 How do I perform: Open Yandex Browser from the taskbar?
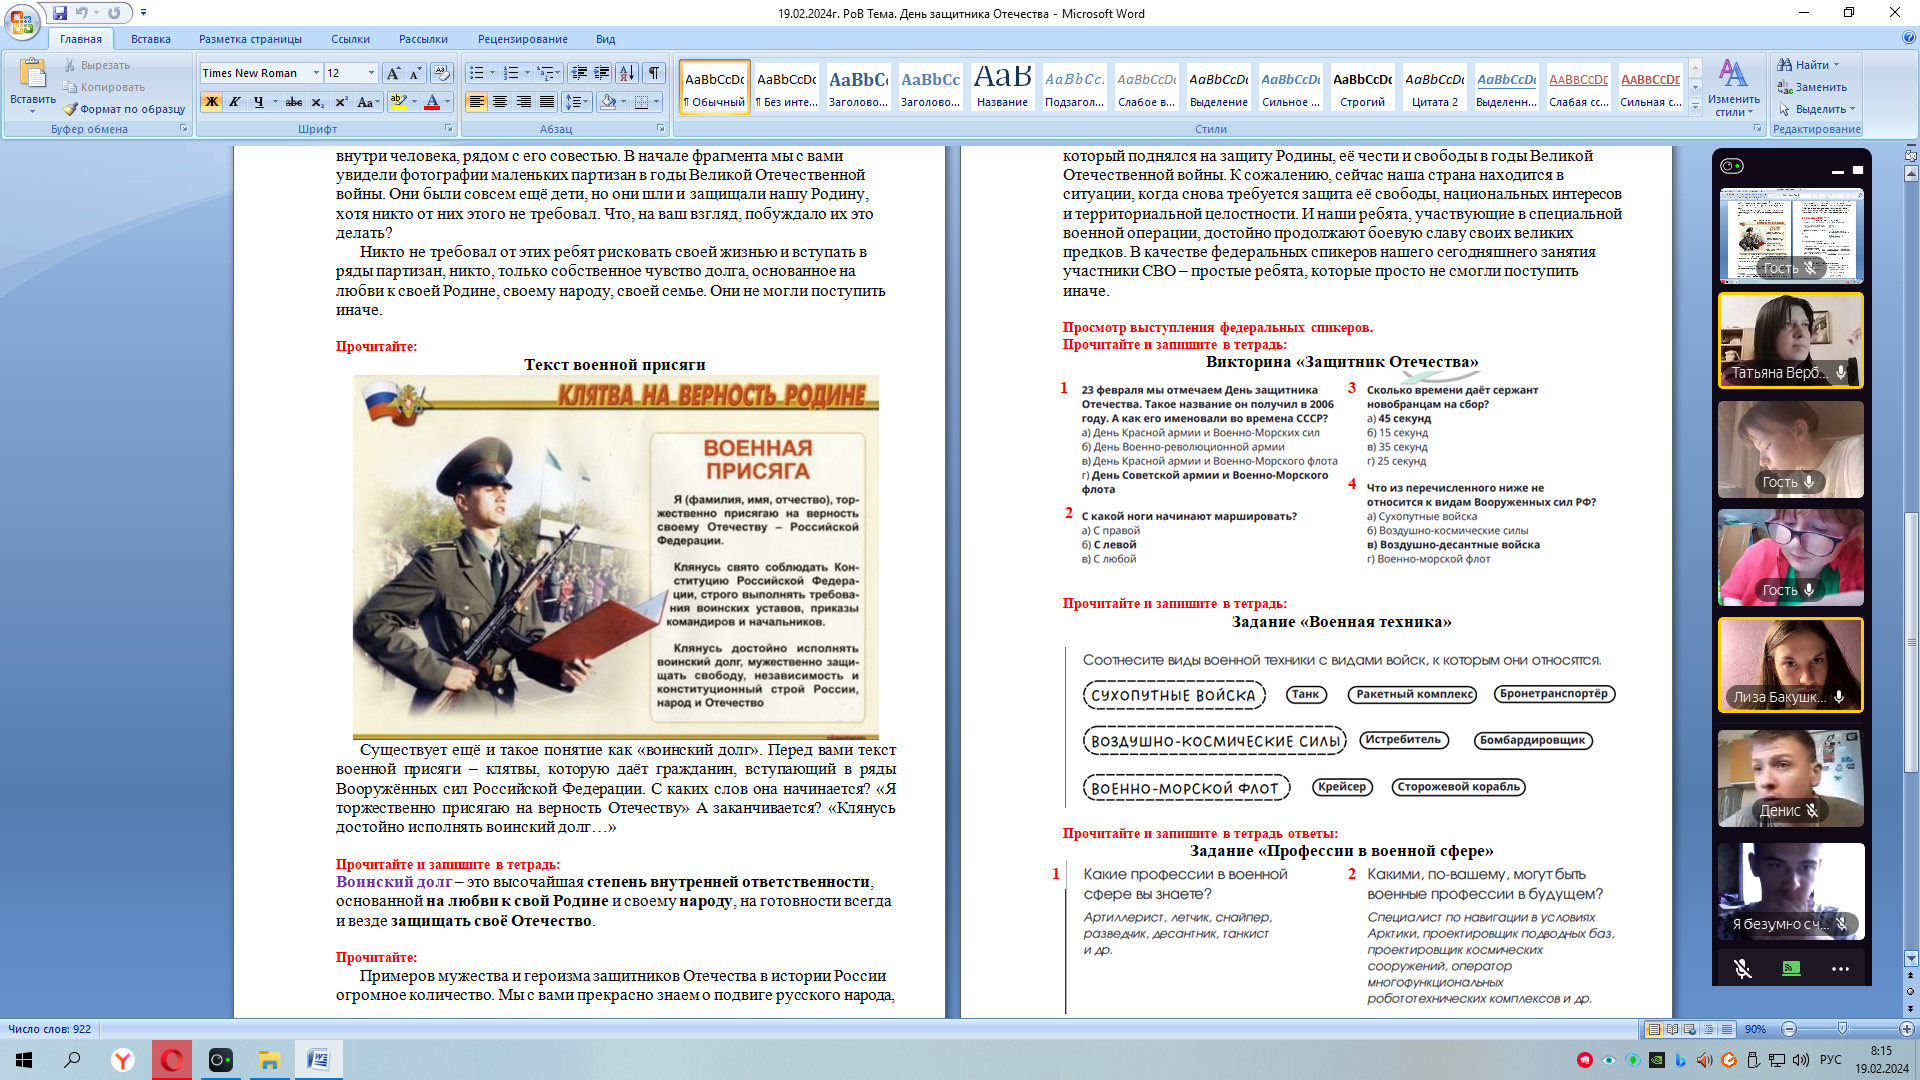click(123, 1060)
